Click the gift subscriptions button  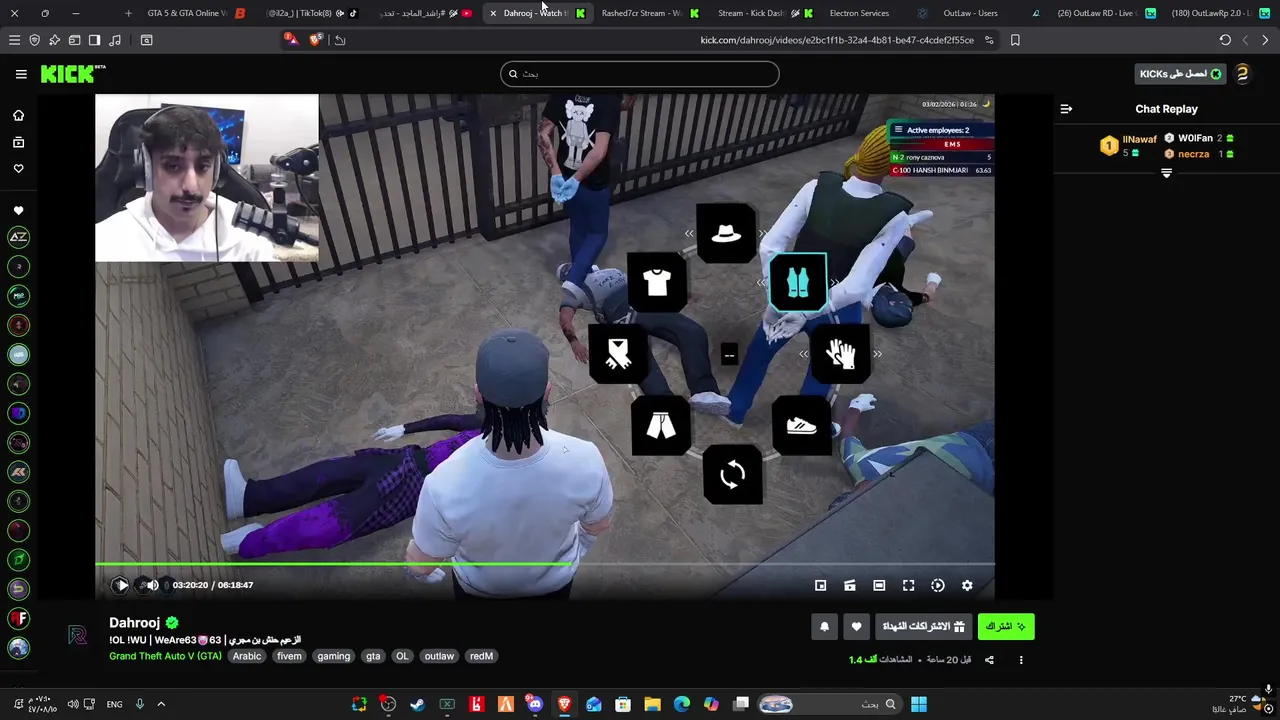pos(923,626)
